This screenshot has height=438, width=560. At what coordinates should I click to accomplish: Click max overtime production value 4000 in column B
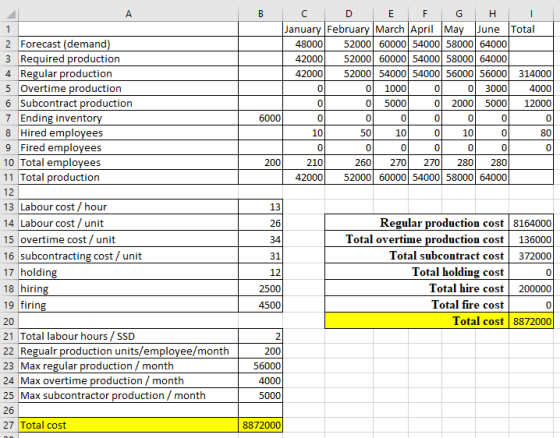(x=260, y=380)
